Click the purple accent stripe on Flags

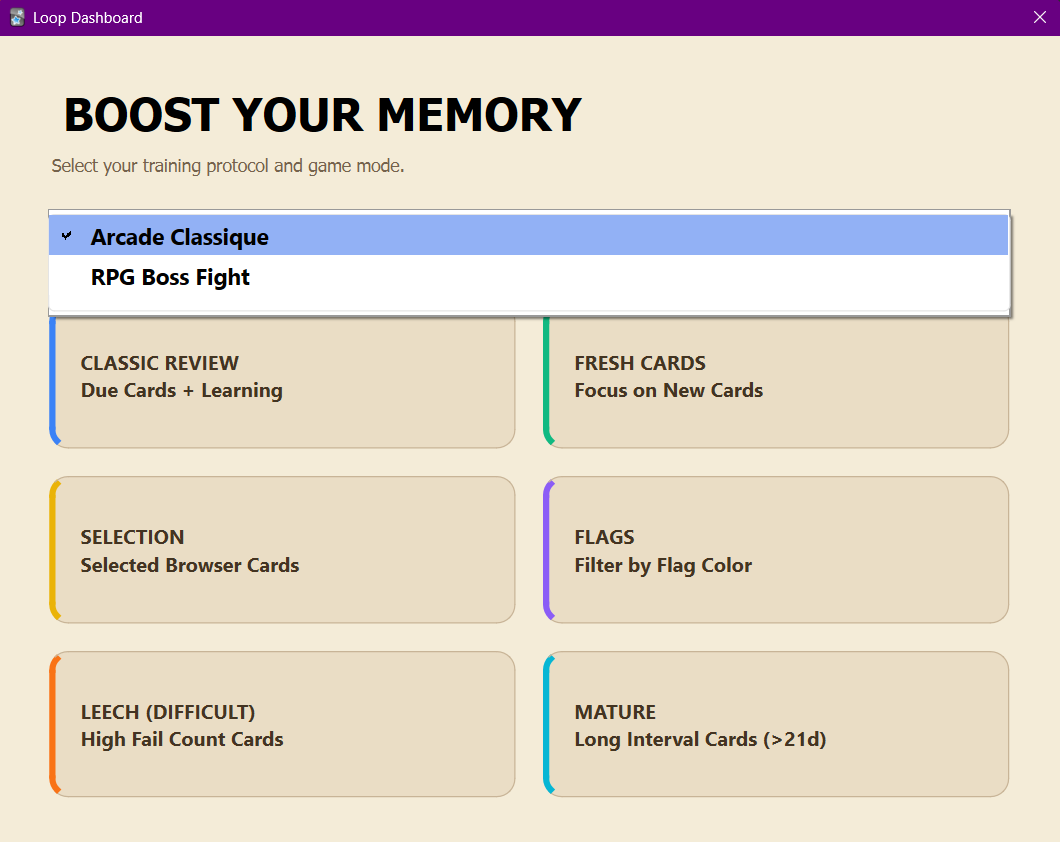(548, 549)
